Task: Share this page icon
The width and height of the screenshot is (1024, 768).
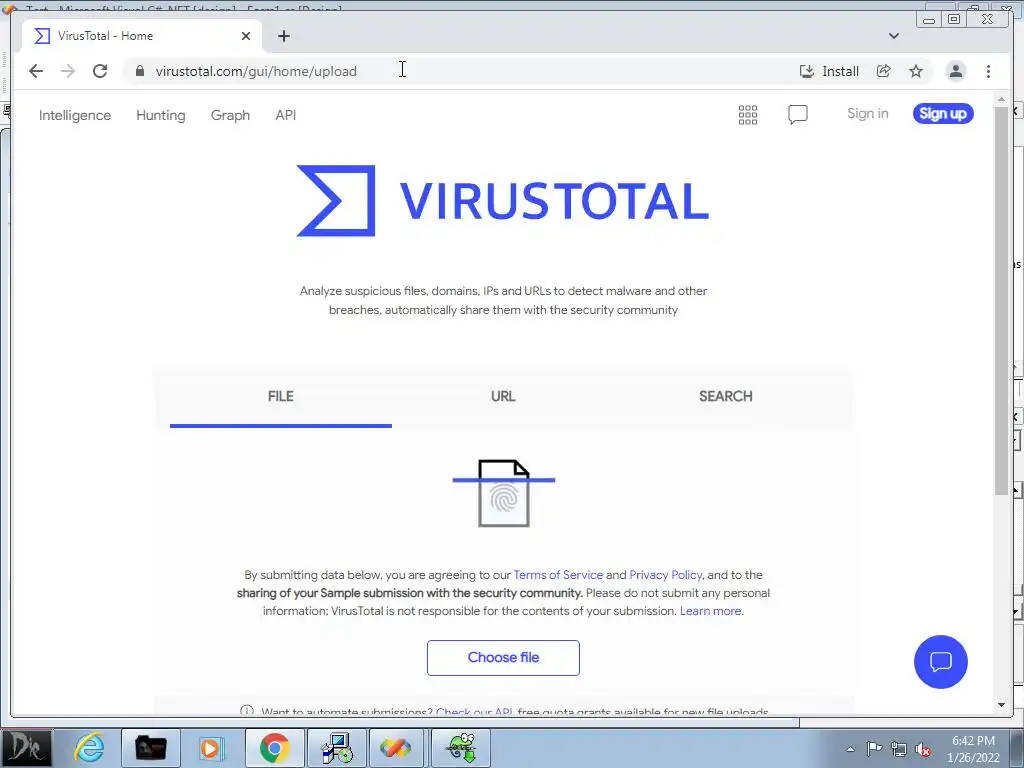Action: [x=884, y=71]
